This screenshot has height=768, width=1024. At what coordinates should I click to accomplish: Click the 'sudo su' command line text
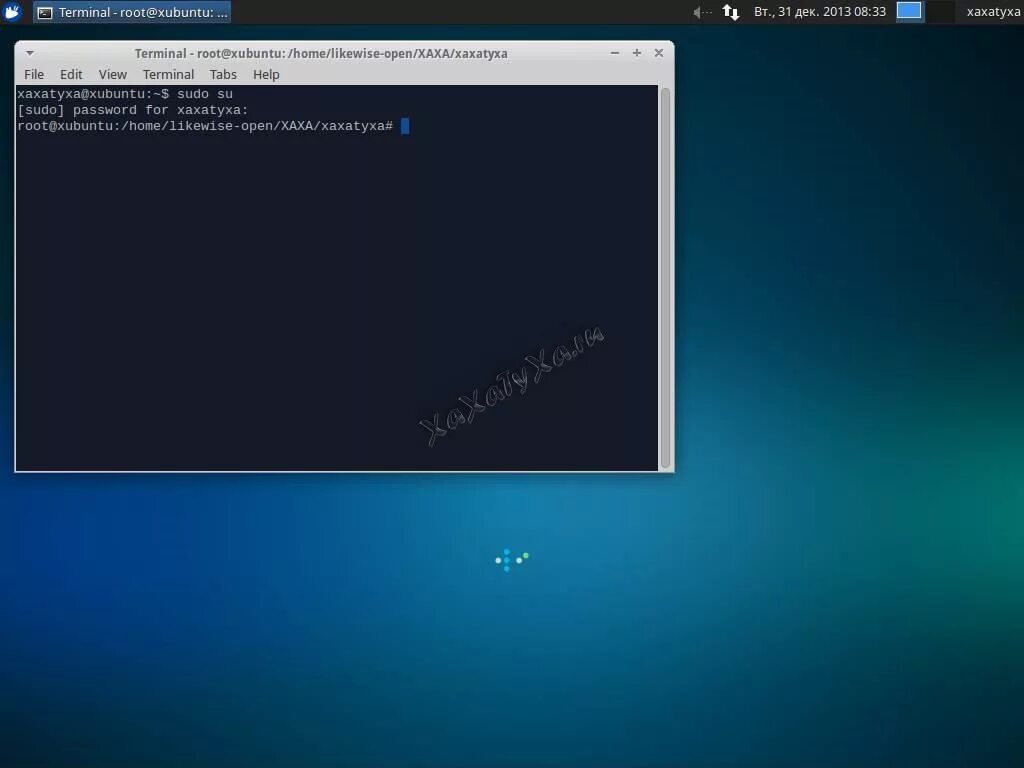(204, 94)
